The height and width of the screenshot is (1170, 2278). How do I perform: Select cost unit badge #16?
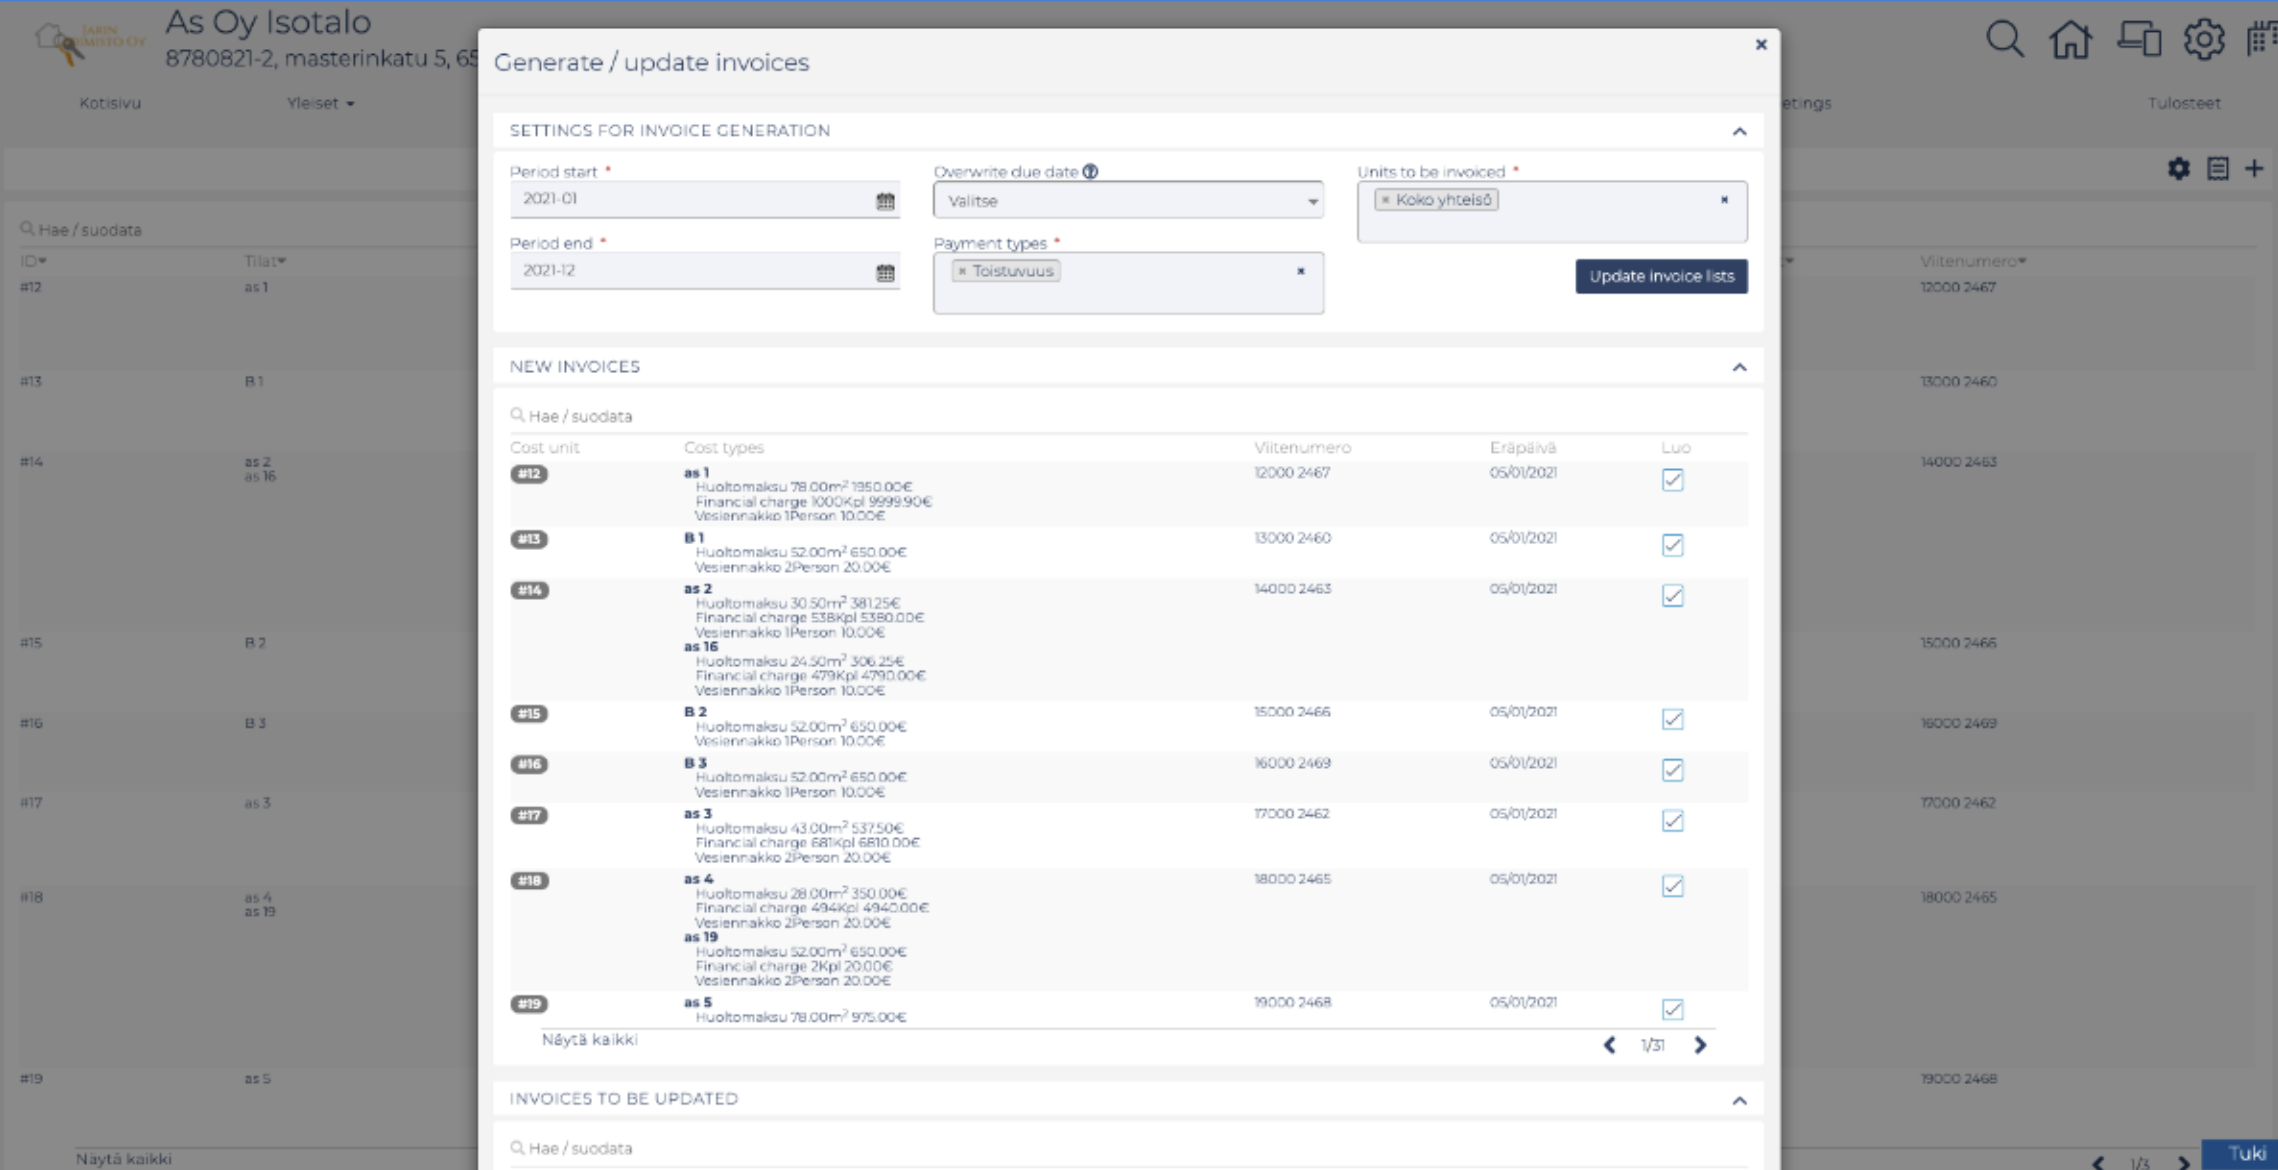pyautogui.click(x=529, y=765)
